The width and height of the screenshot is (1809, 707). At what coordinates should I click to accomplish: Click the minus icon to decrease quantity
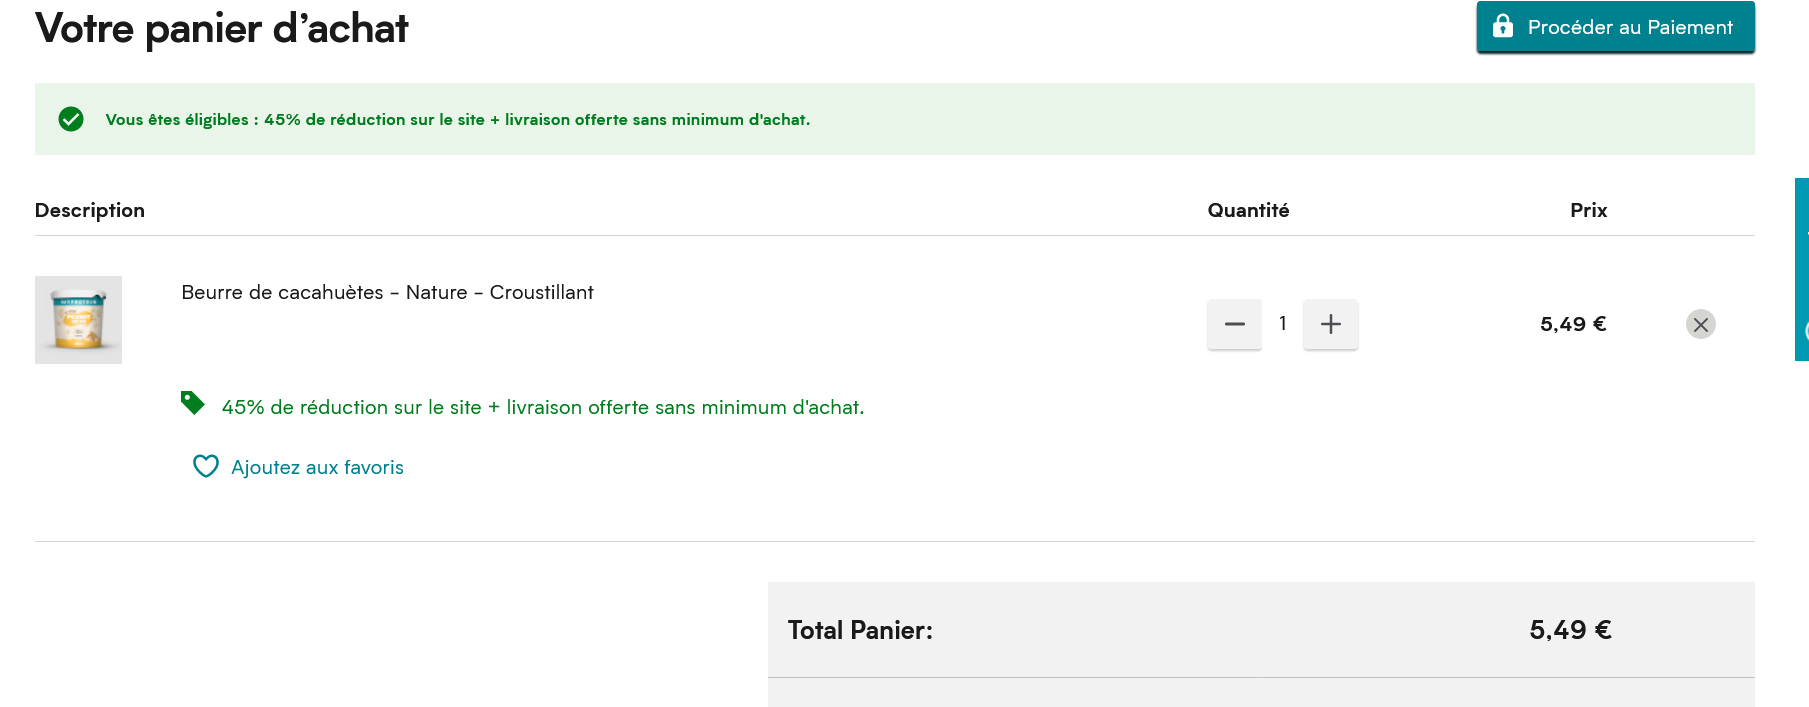(x=1234, y=324)
